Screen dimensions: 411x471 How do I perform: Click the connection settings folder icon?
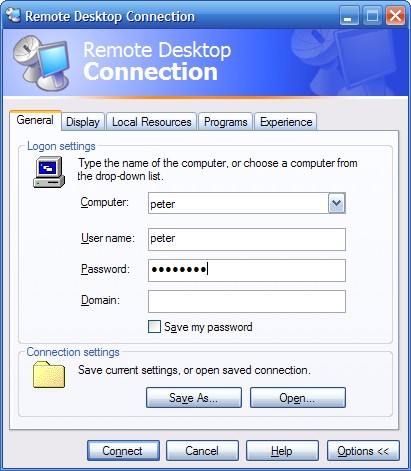[x=49, y=374]
